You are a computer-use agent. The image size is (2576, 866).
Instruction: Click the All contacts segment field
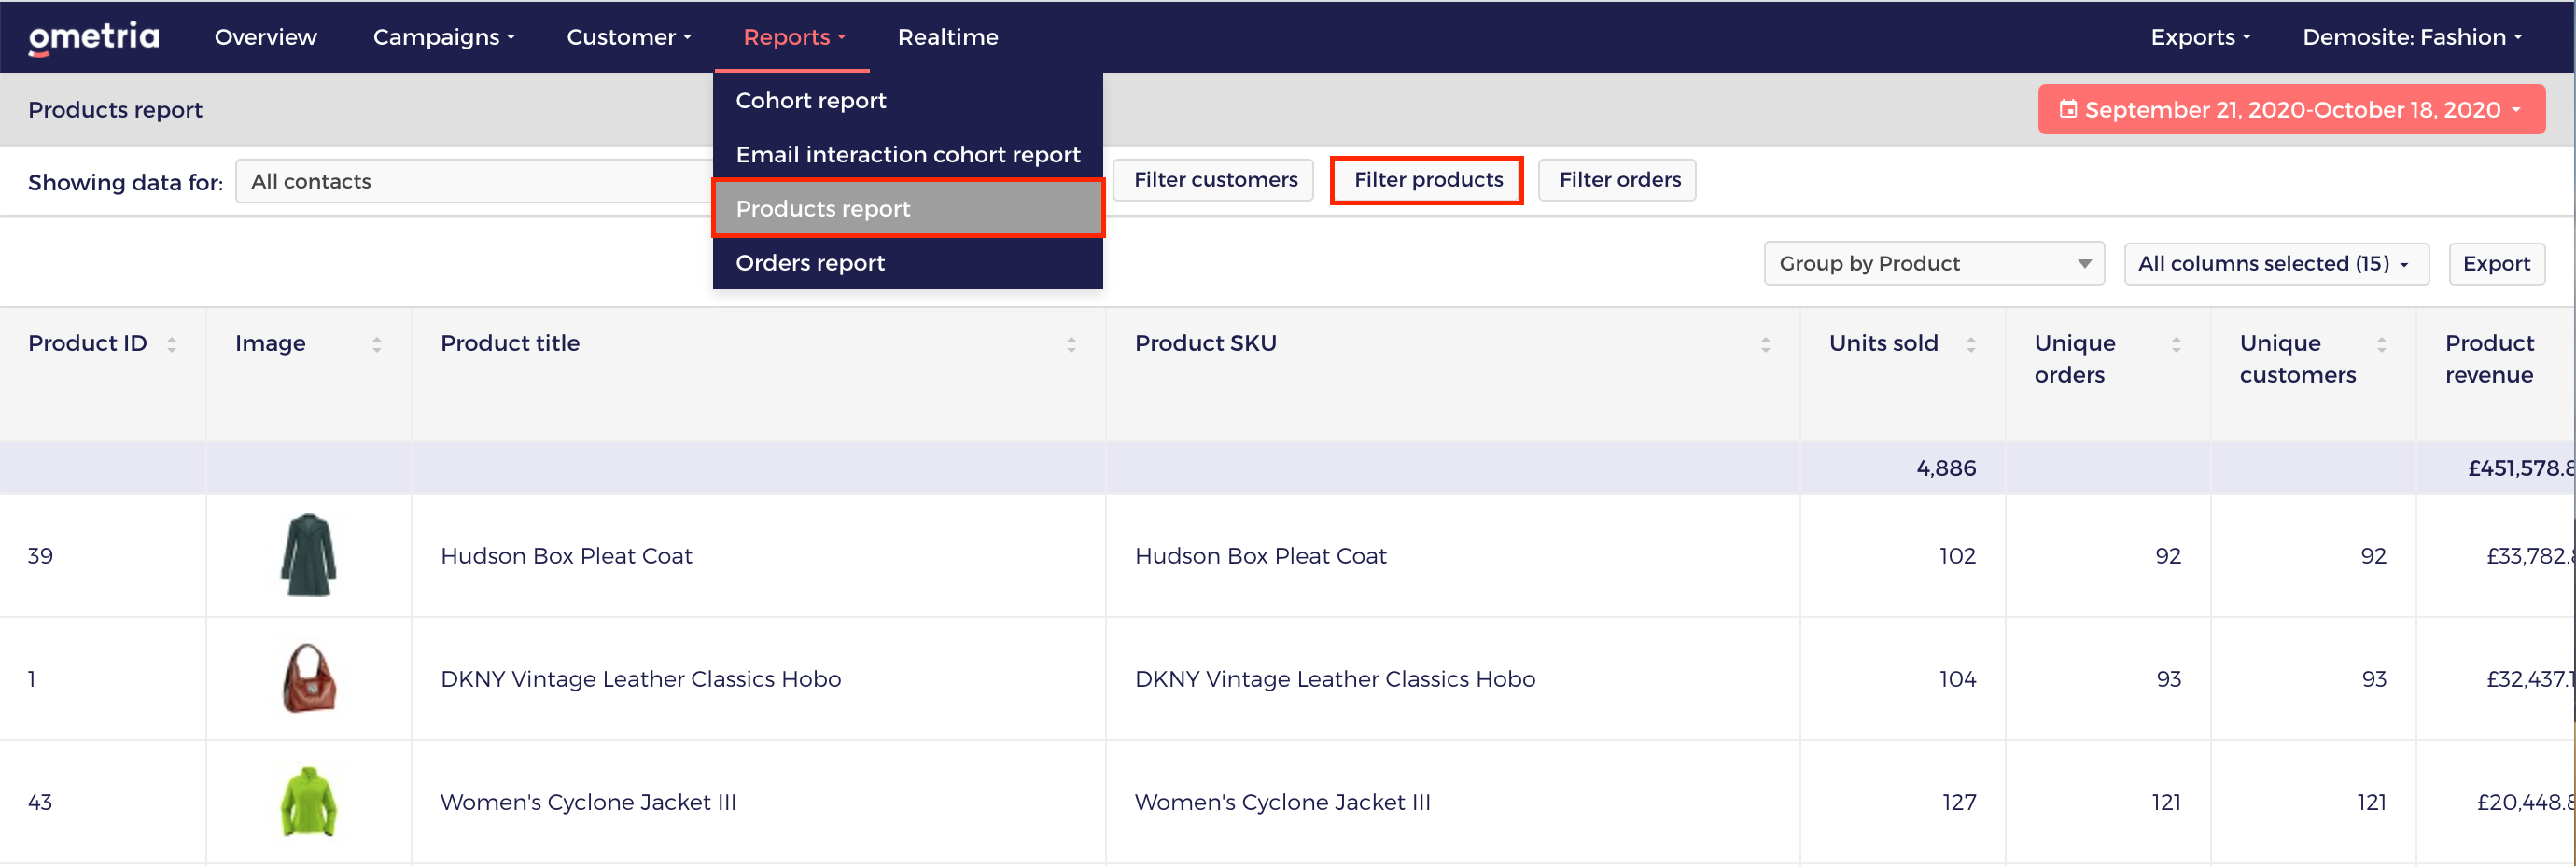point(473,181)
